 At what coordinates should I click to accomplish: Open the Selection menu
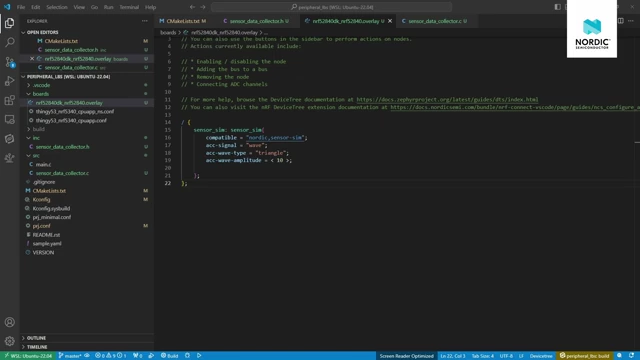point(57,7)
